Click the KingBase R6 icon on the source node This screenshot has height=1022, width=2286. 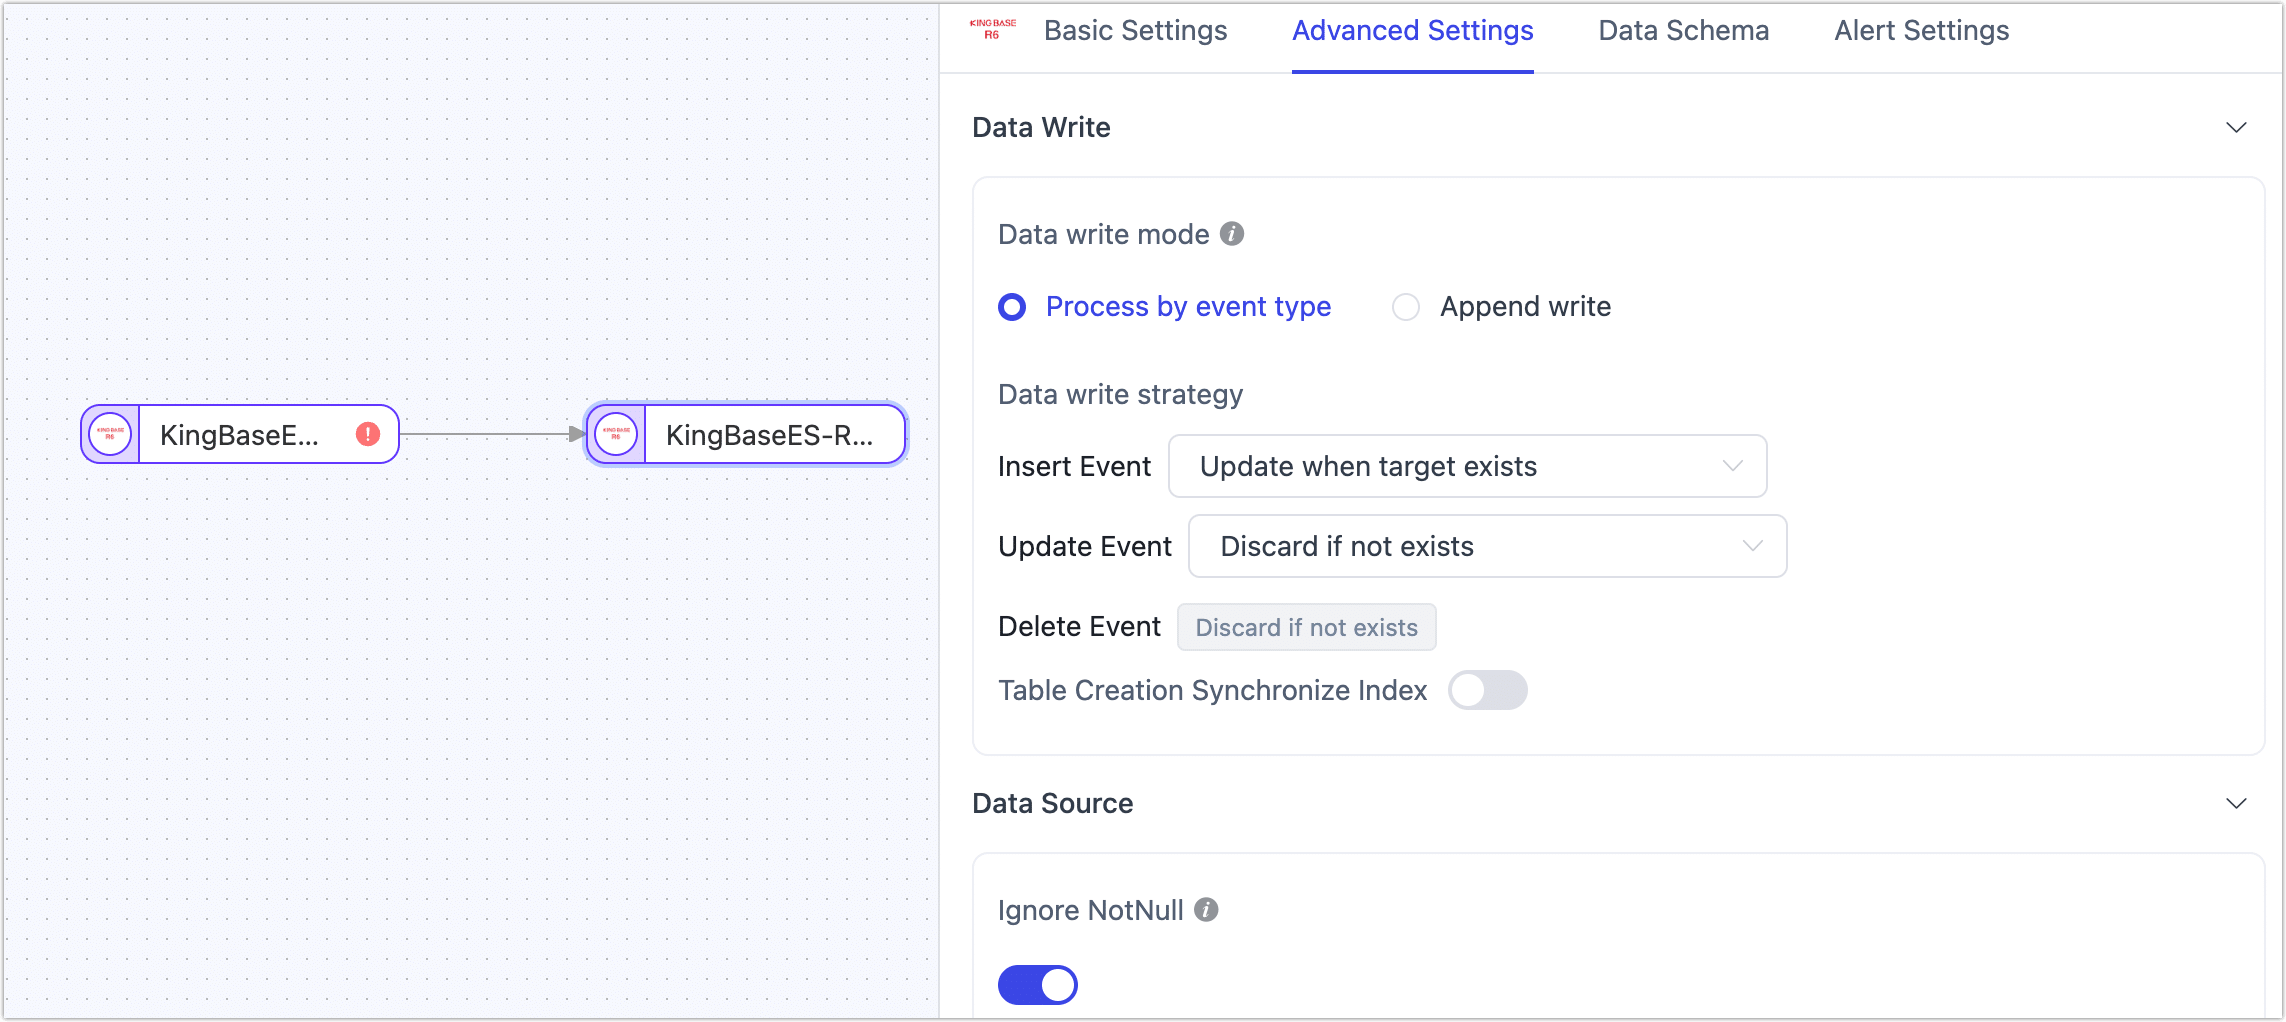pyautogui.click(x=110, y=434)
